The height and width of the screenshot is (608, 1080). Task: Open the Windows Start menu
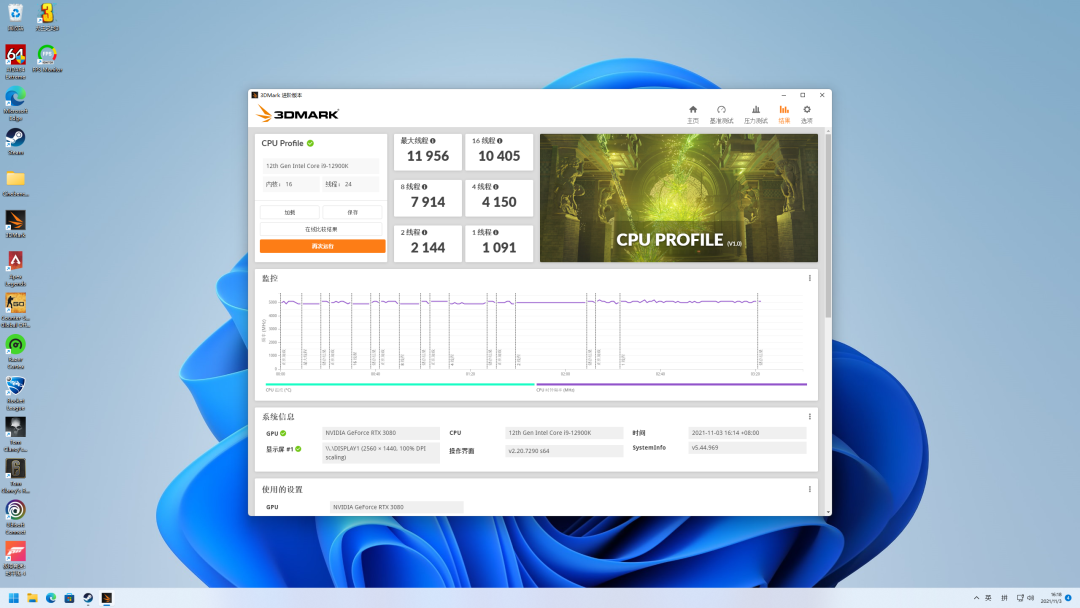coord(13,598)
